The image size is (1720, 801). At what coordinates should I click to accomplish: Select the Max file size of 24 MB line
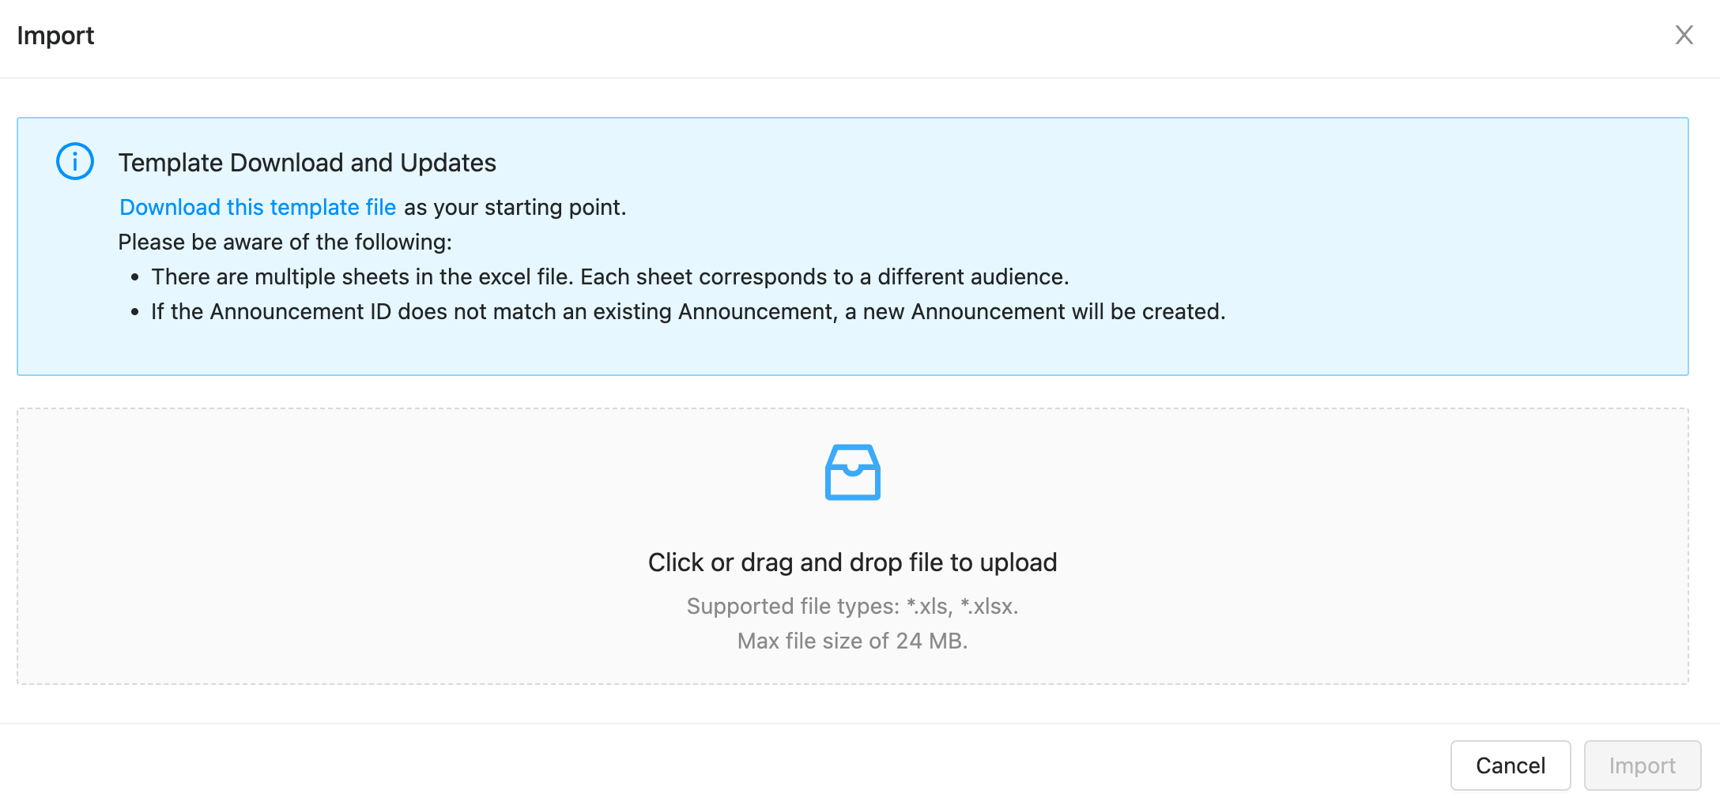point(851,641)
